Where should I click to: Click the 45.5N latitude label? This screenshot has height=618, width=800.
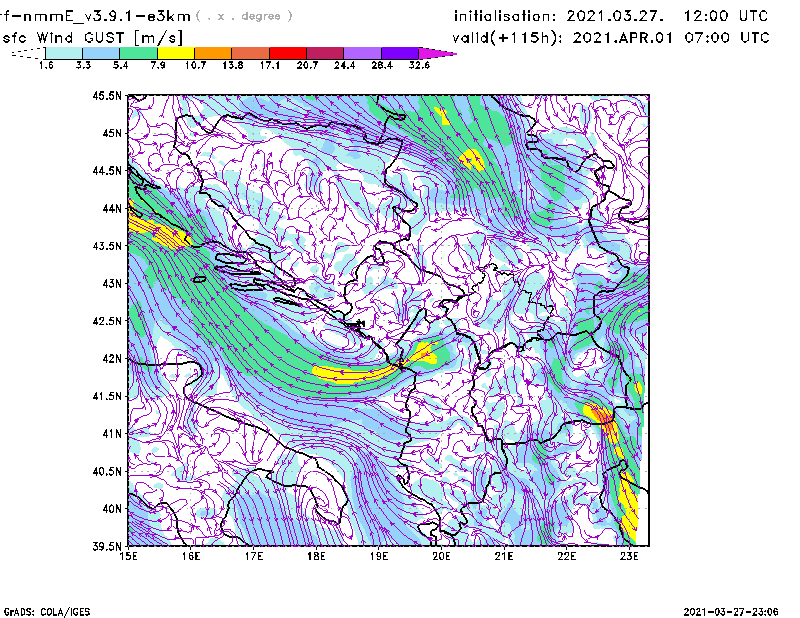point(108,95)
